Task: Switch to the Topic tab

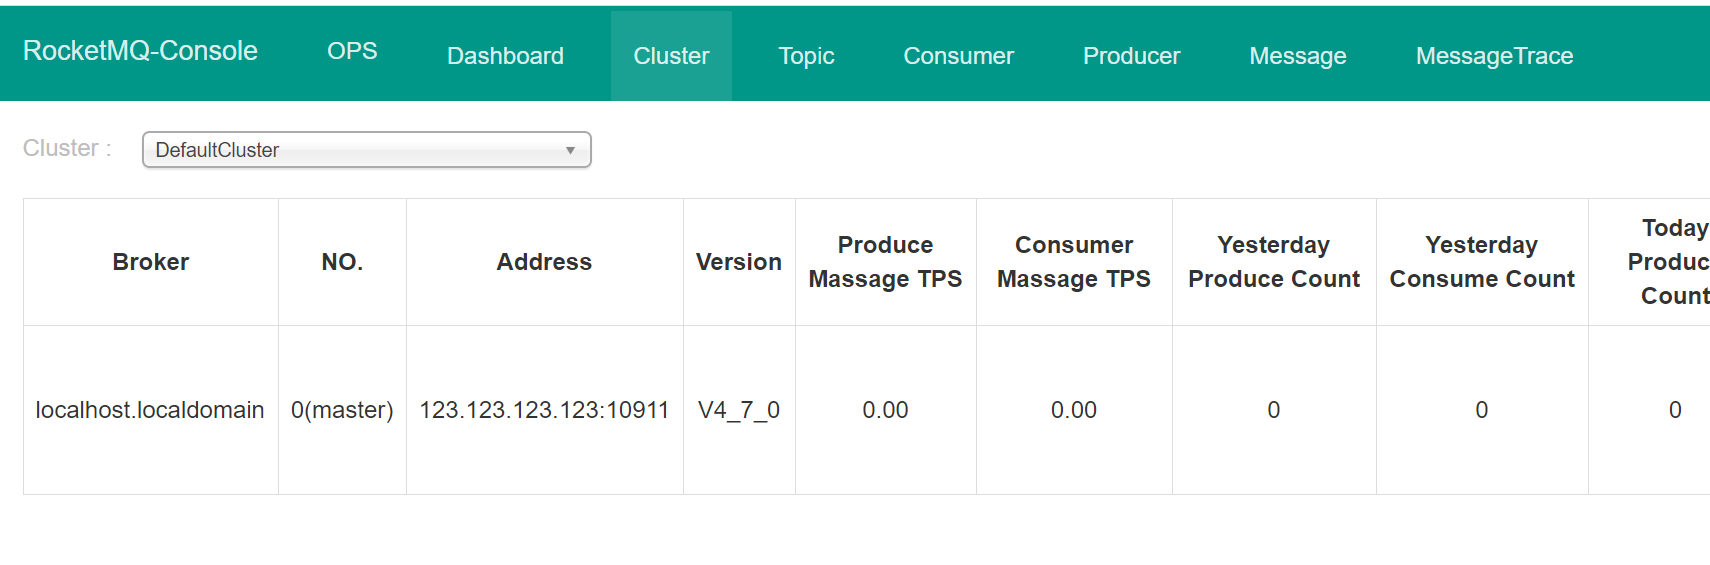Action: pos(806,56)
